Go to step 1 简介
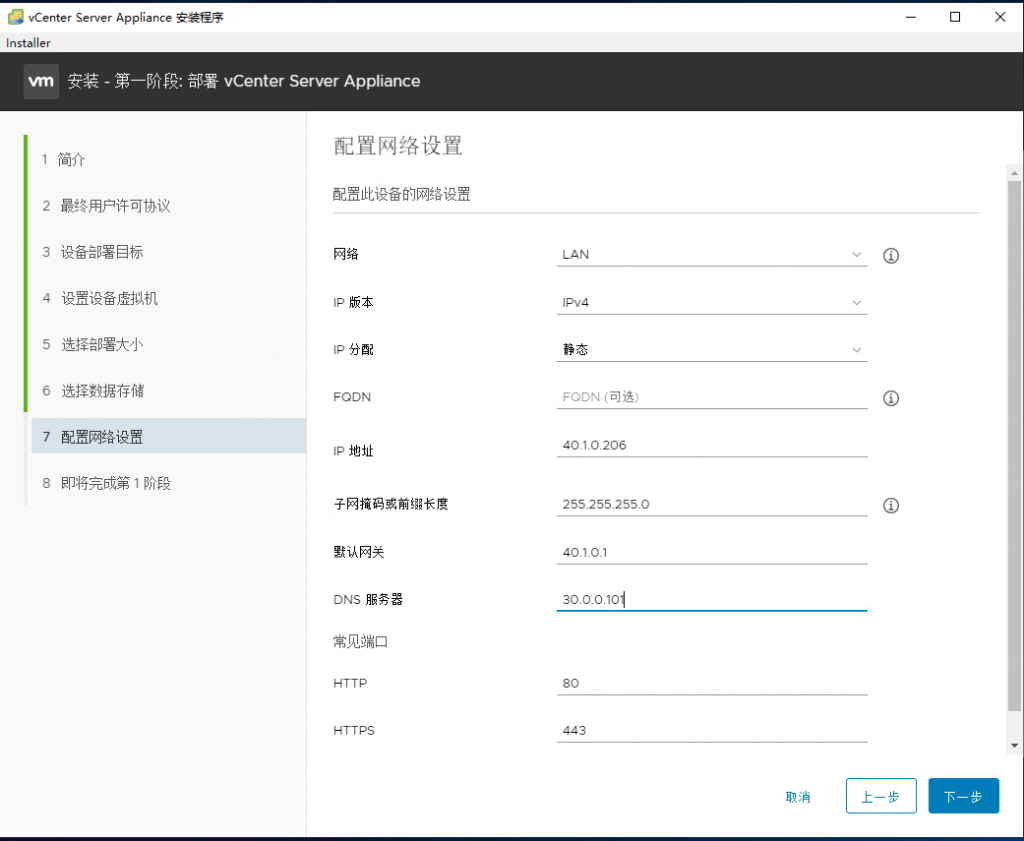Screen dimensions: 1024x841 coord(63,159)
